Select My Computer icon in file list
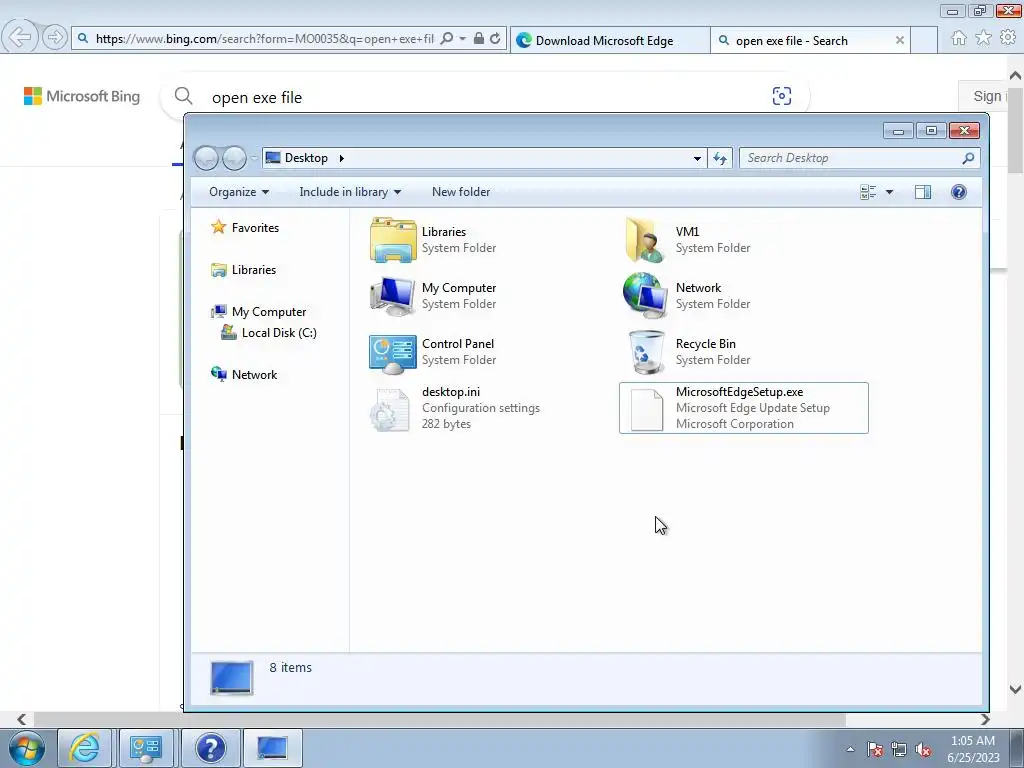The width and height of the screenshot is (1024, 768). pos(392,296)
